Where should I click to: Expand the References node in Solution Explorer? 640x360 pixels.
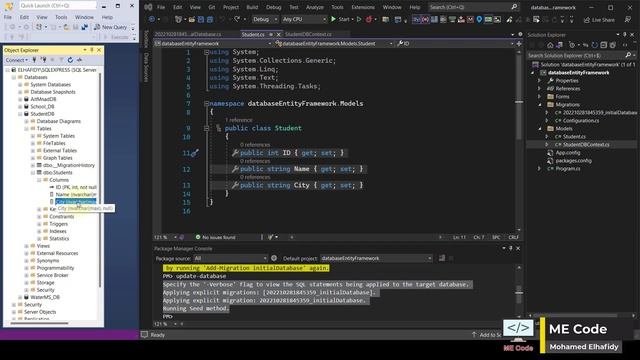[540, 89]
